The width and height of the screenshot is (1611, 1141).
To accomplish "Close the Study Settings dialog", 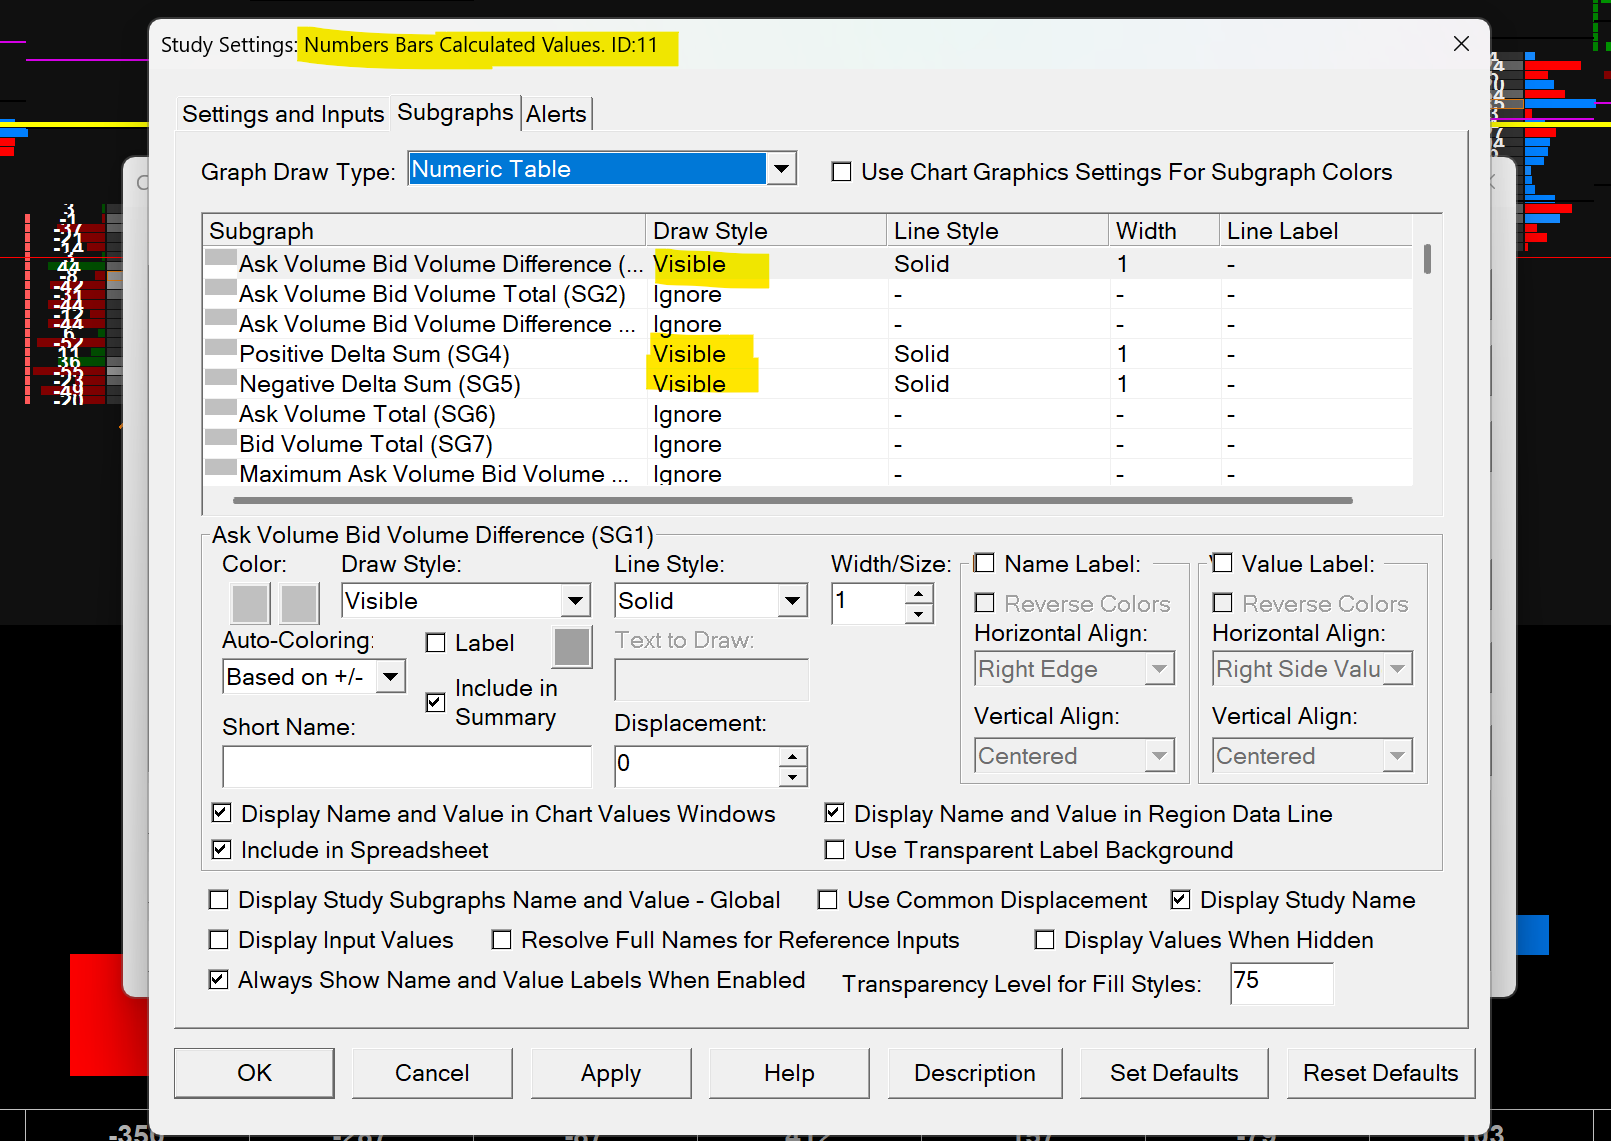I will tap(1461, 44).
